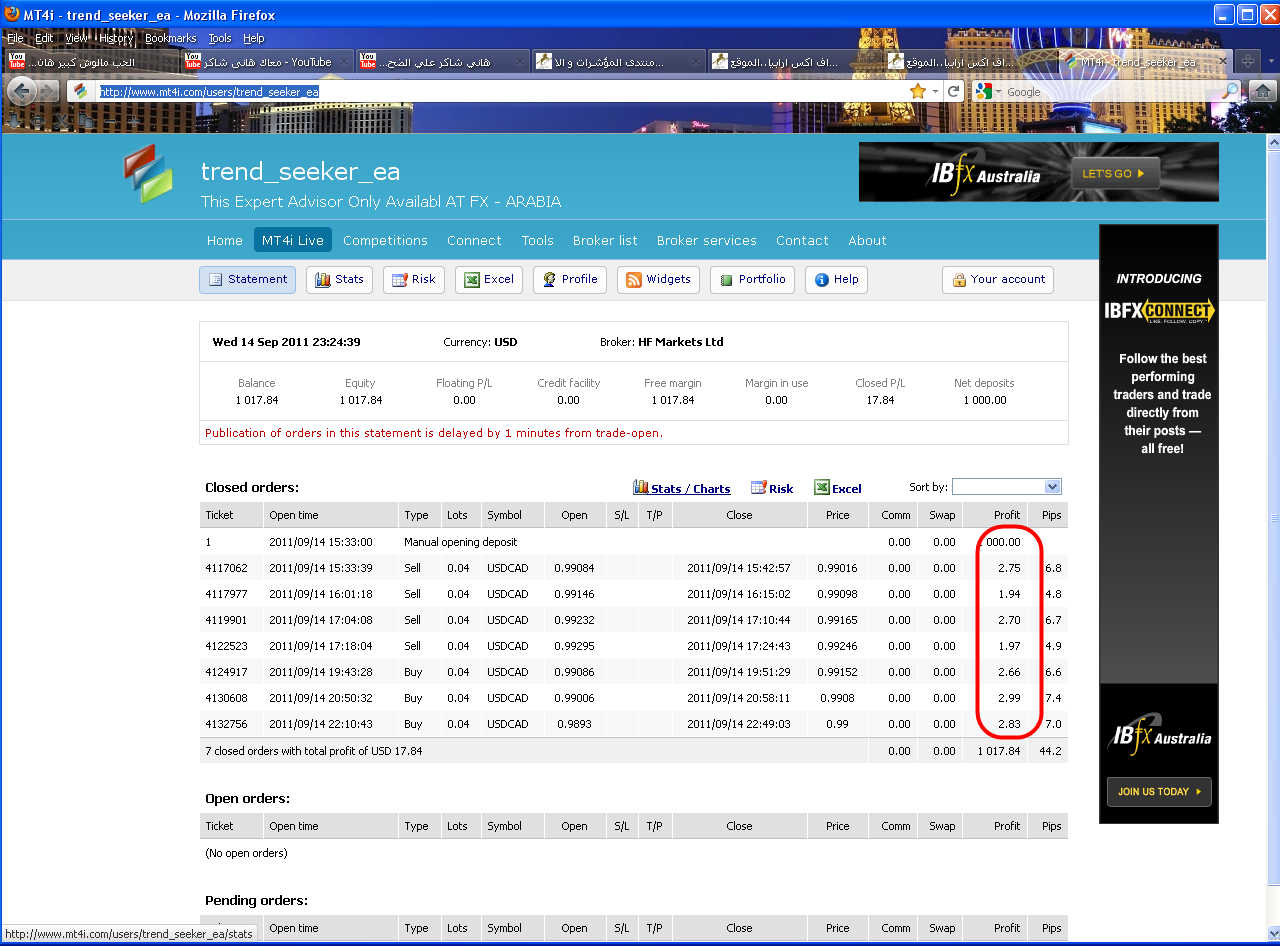Select ticket 4132756 in closed orders
Screen dimensions: 1280x946
coord(226,724)
